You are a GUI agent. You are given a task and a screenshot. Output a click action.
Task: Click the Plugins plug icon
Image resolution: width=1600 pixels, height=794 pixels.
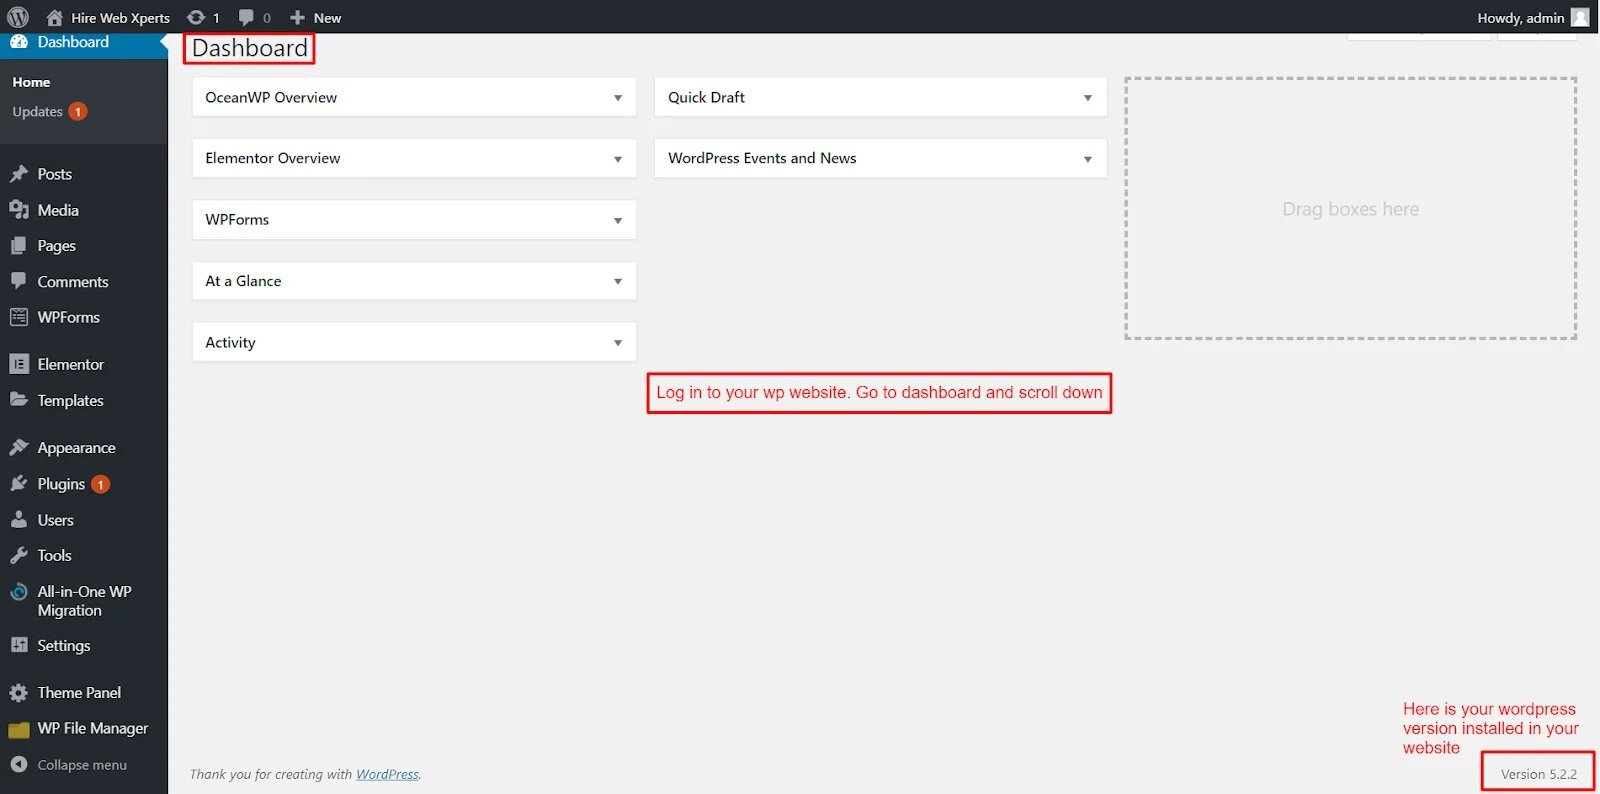point(18,483)
